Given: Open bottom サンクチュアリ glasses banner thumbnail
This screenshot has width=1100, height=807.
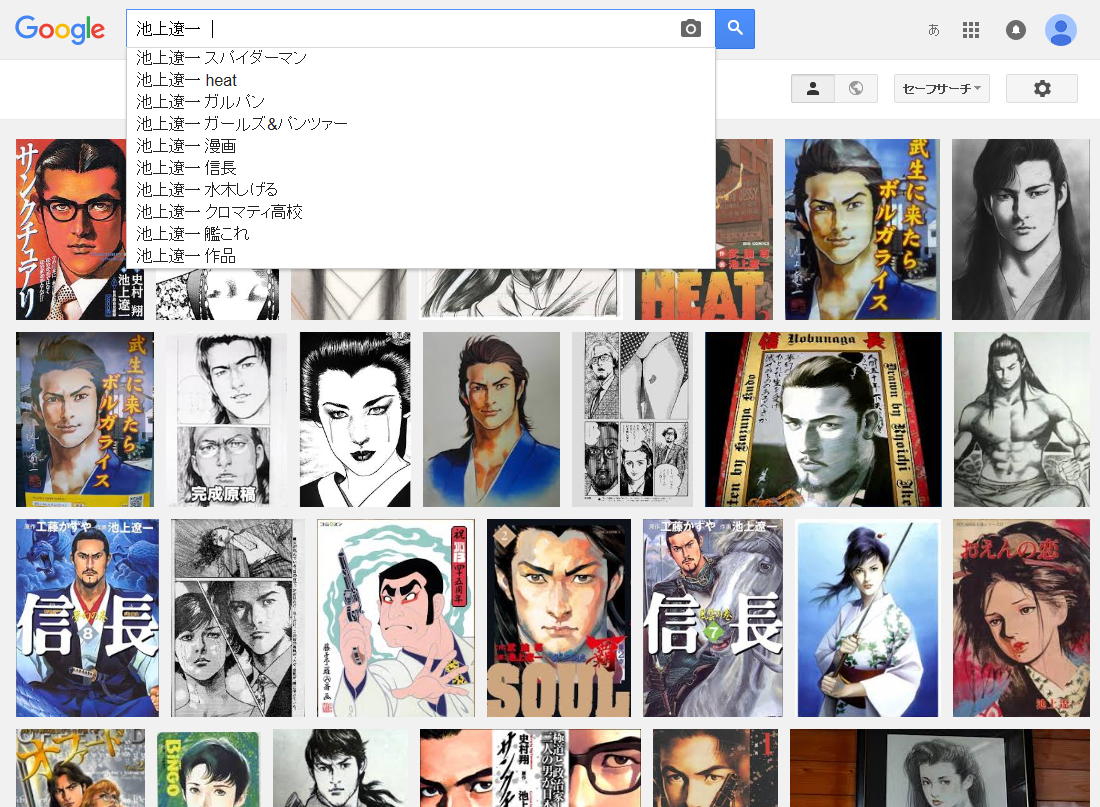Looking at the screenshot, I should click(x=530, y=768).
